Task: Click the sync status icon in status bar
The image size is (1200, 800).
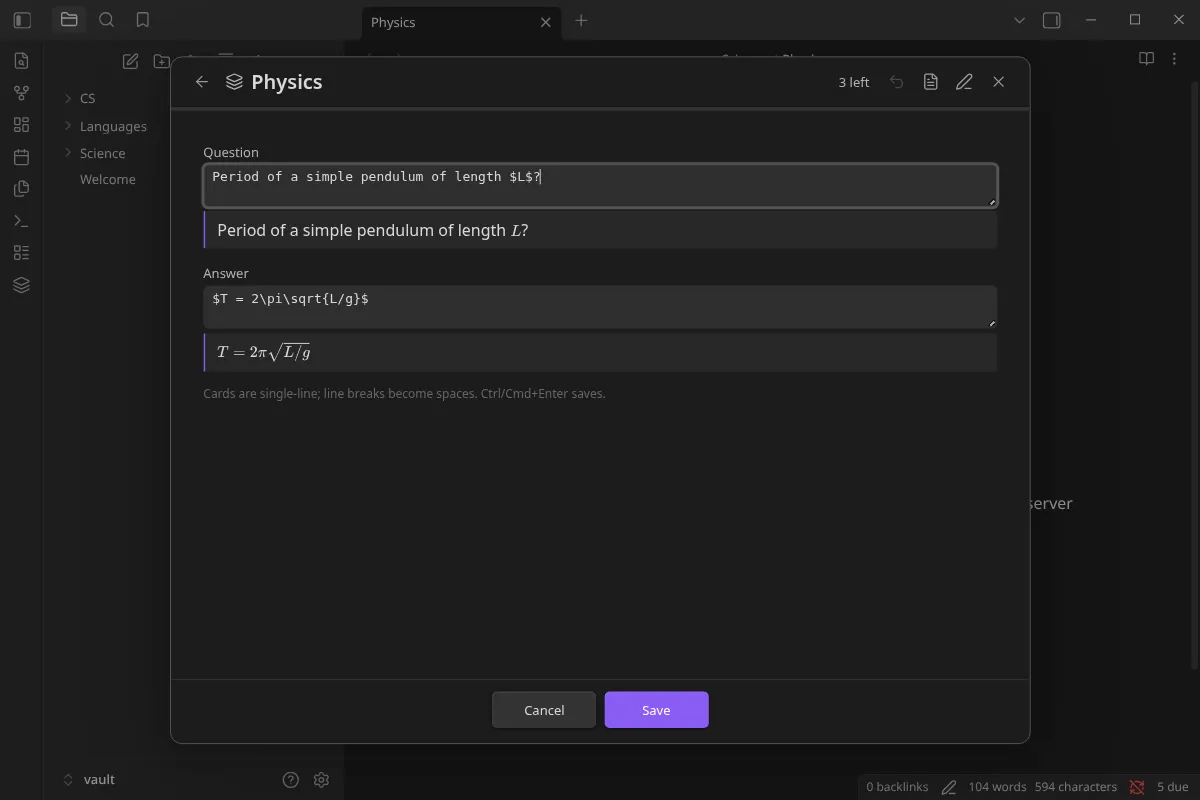Action: [x=1137, y=787]
